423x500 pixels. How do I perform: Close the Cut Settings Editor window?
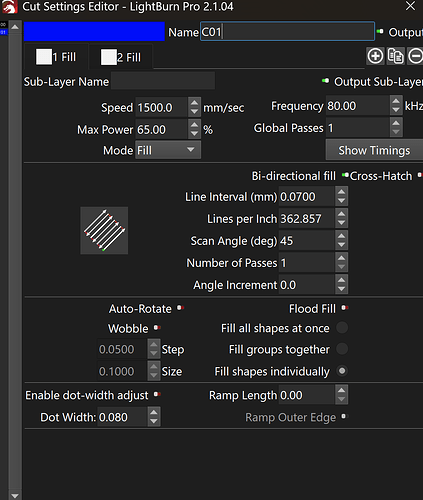[x=410, y=6]
